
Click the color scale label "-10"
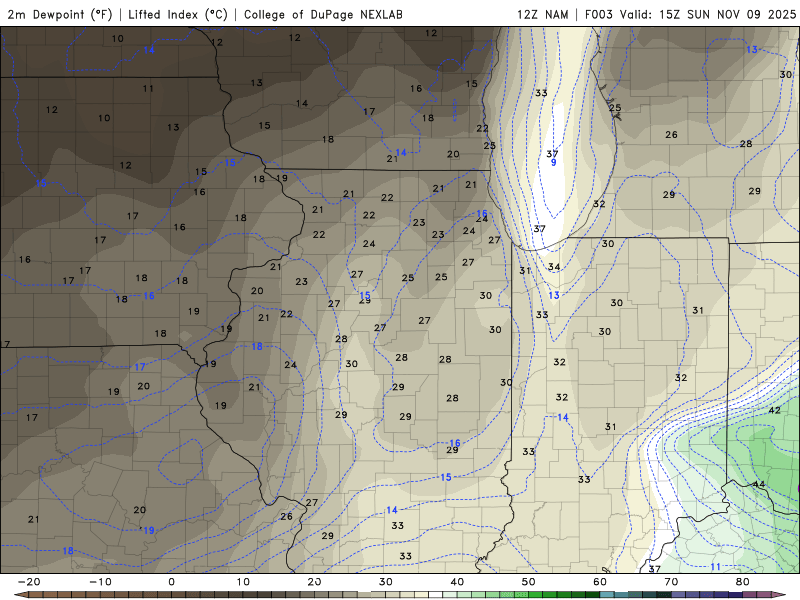pos(100,582)
